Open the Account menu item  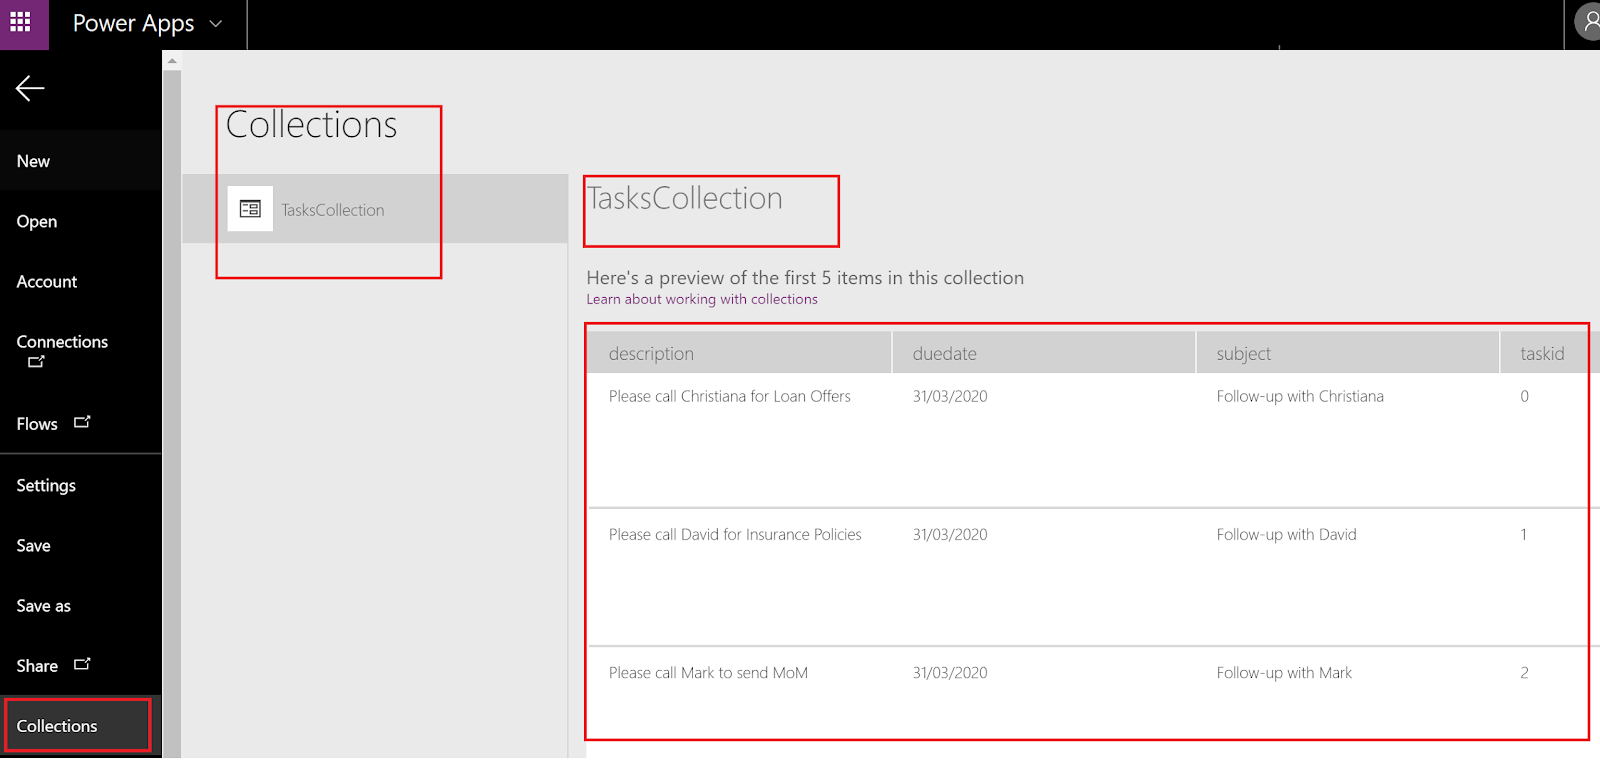(81, 282)
